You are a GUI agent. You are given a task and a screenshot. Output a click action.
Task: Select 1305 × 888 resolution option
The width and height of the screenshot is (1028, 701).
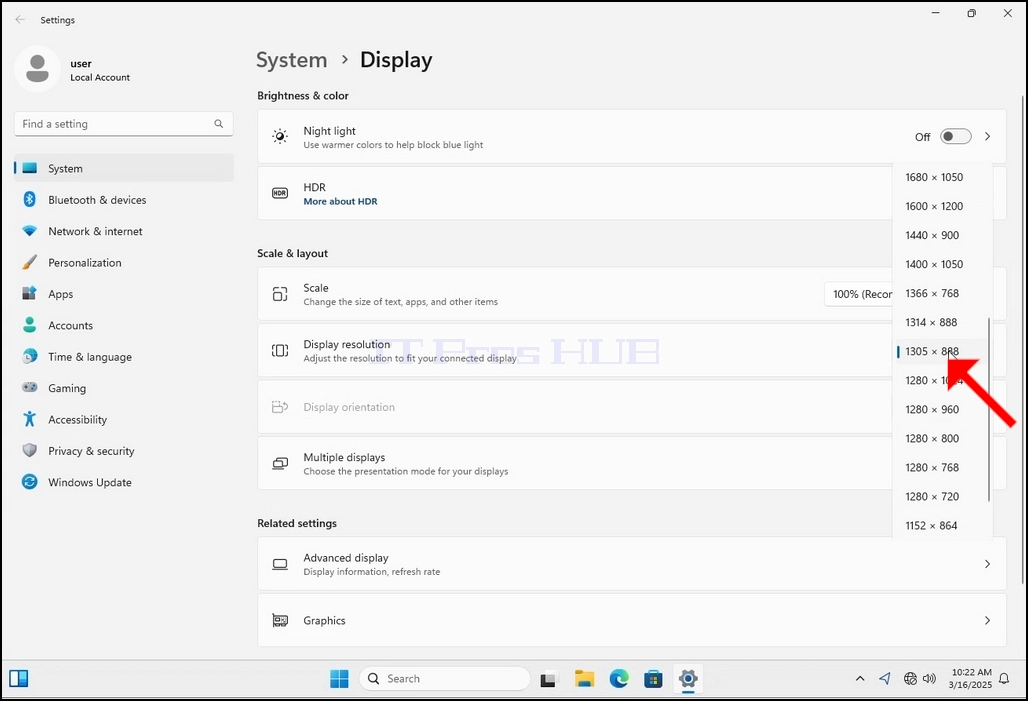942,351
